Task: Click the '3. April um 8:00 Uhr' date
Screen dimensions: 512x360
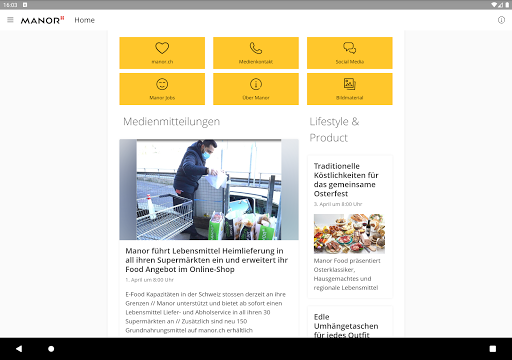Action: point(338,204)
